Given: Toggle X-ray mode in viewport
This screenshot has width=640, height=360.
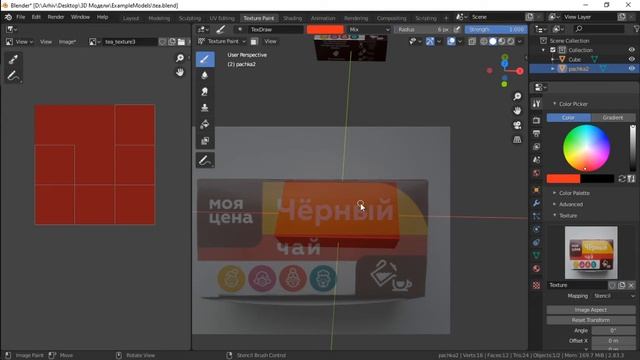Looking at the screenshot, I should pyautogui.click(x=472, y=41).
